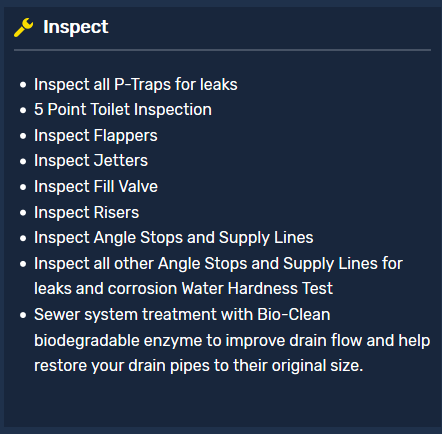Image resolution: width=442 pixels, height=434 pixels.
Task: Select the '5 Point Toilet Inspection' item
Action: (x=123, y=110)
